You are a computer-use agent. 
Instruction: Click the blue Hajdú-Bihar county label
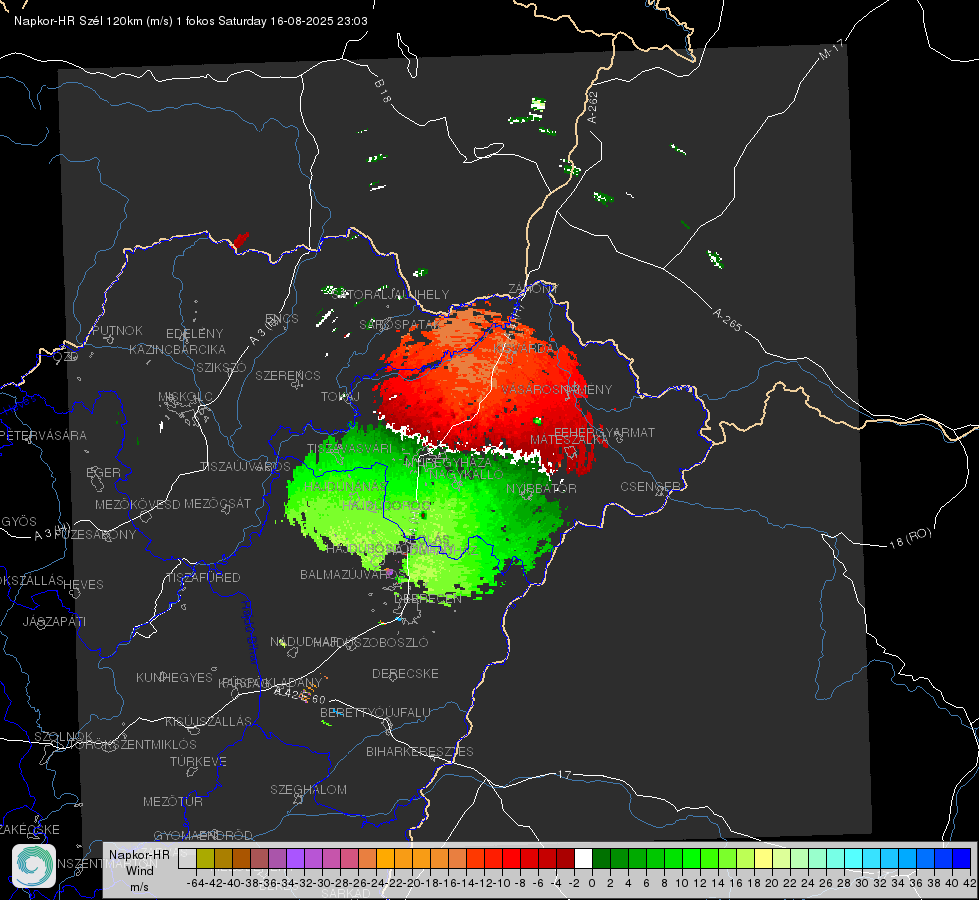[250, 631]
